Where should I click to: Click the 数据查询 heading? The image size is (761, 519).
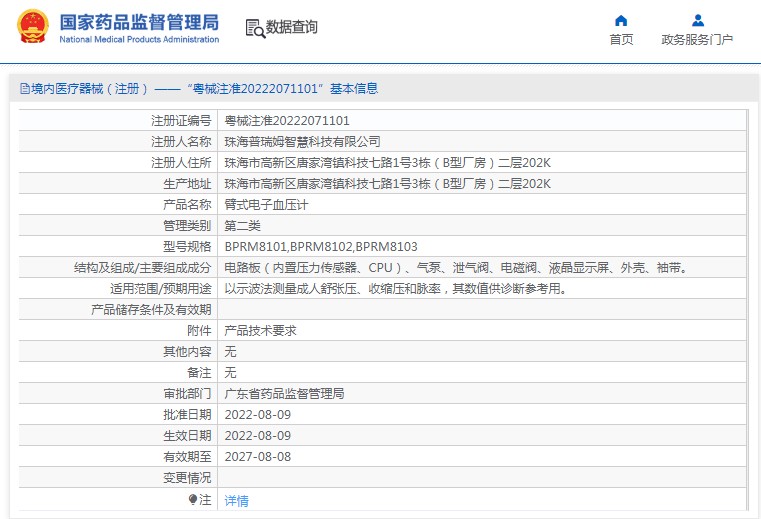pyautogui.click(x=292, y=27)
